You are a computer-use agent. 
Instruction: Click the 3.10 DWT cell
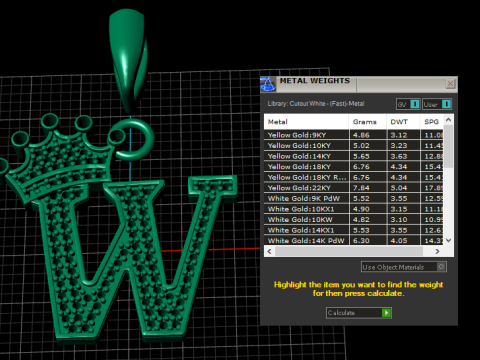coord(403,219)
